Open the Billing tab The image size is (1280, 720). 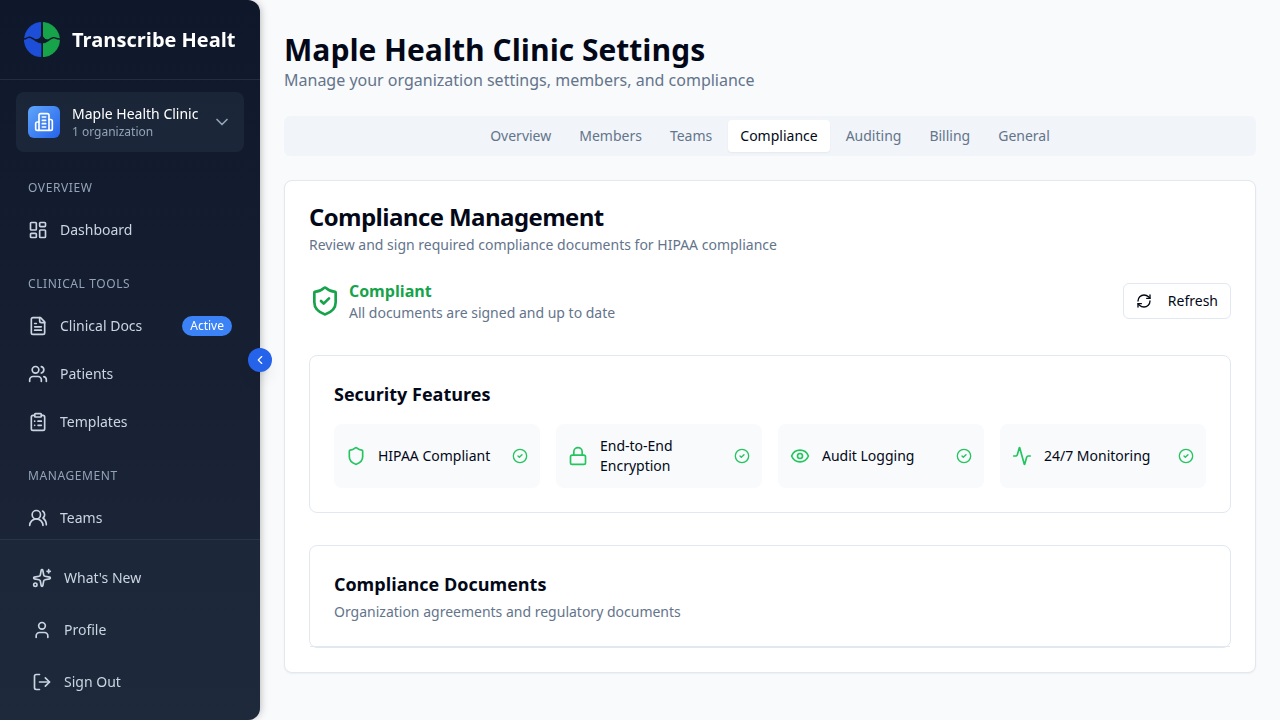pos(949,135)
